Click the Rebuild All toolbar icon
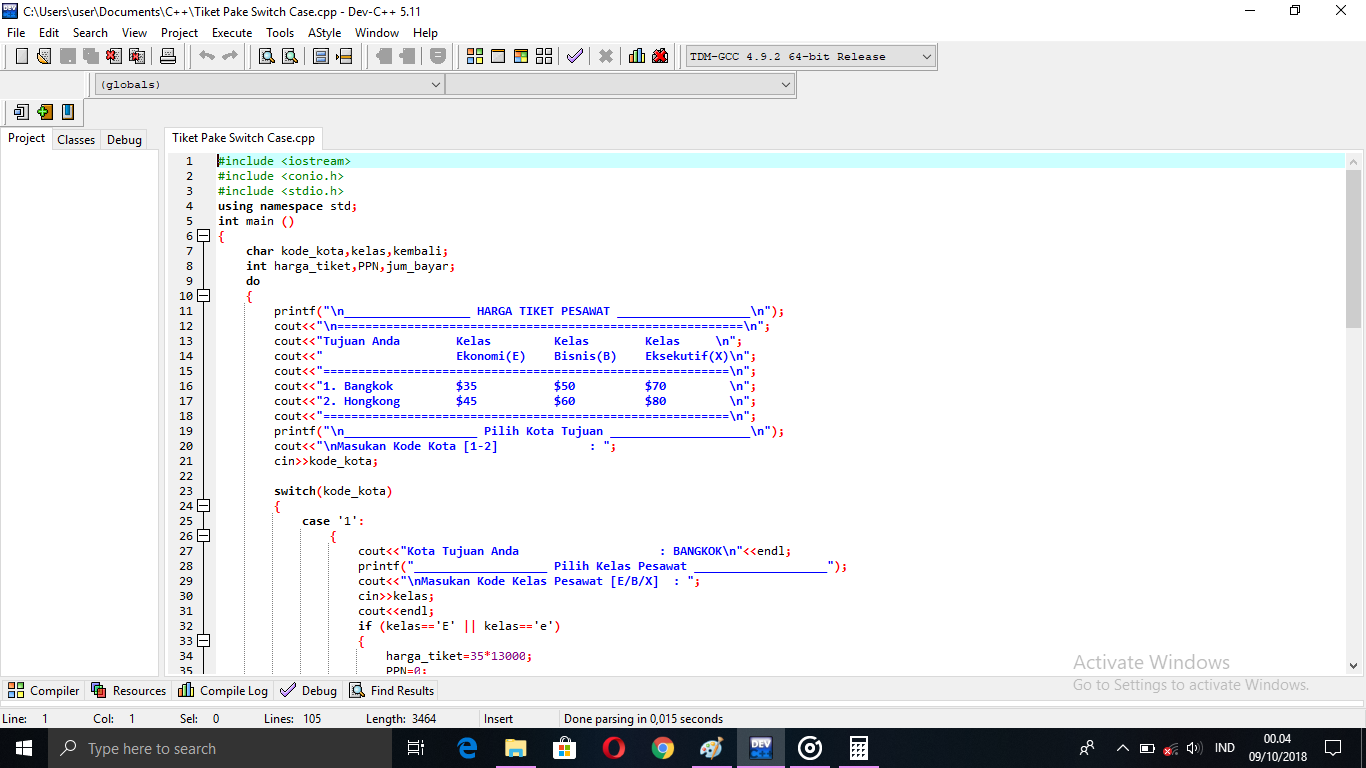This screenshot has width=1366, height=768. coord(544,56)
